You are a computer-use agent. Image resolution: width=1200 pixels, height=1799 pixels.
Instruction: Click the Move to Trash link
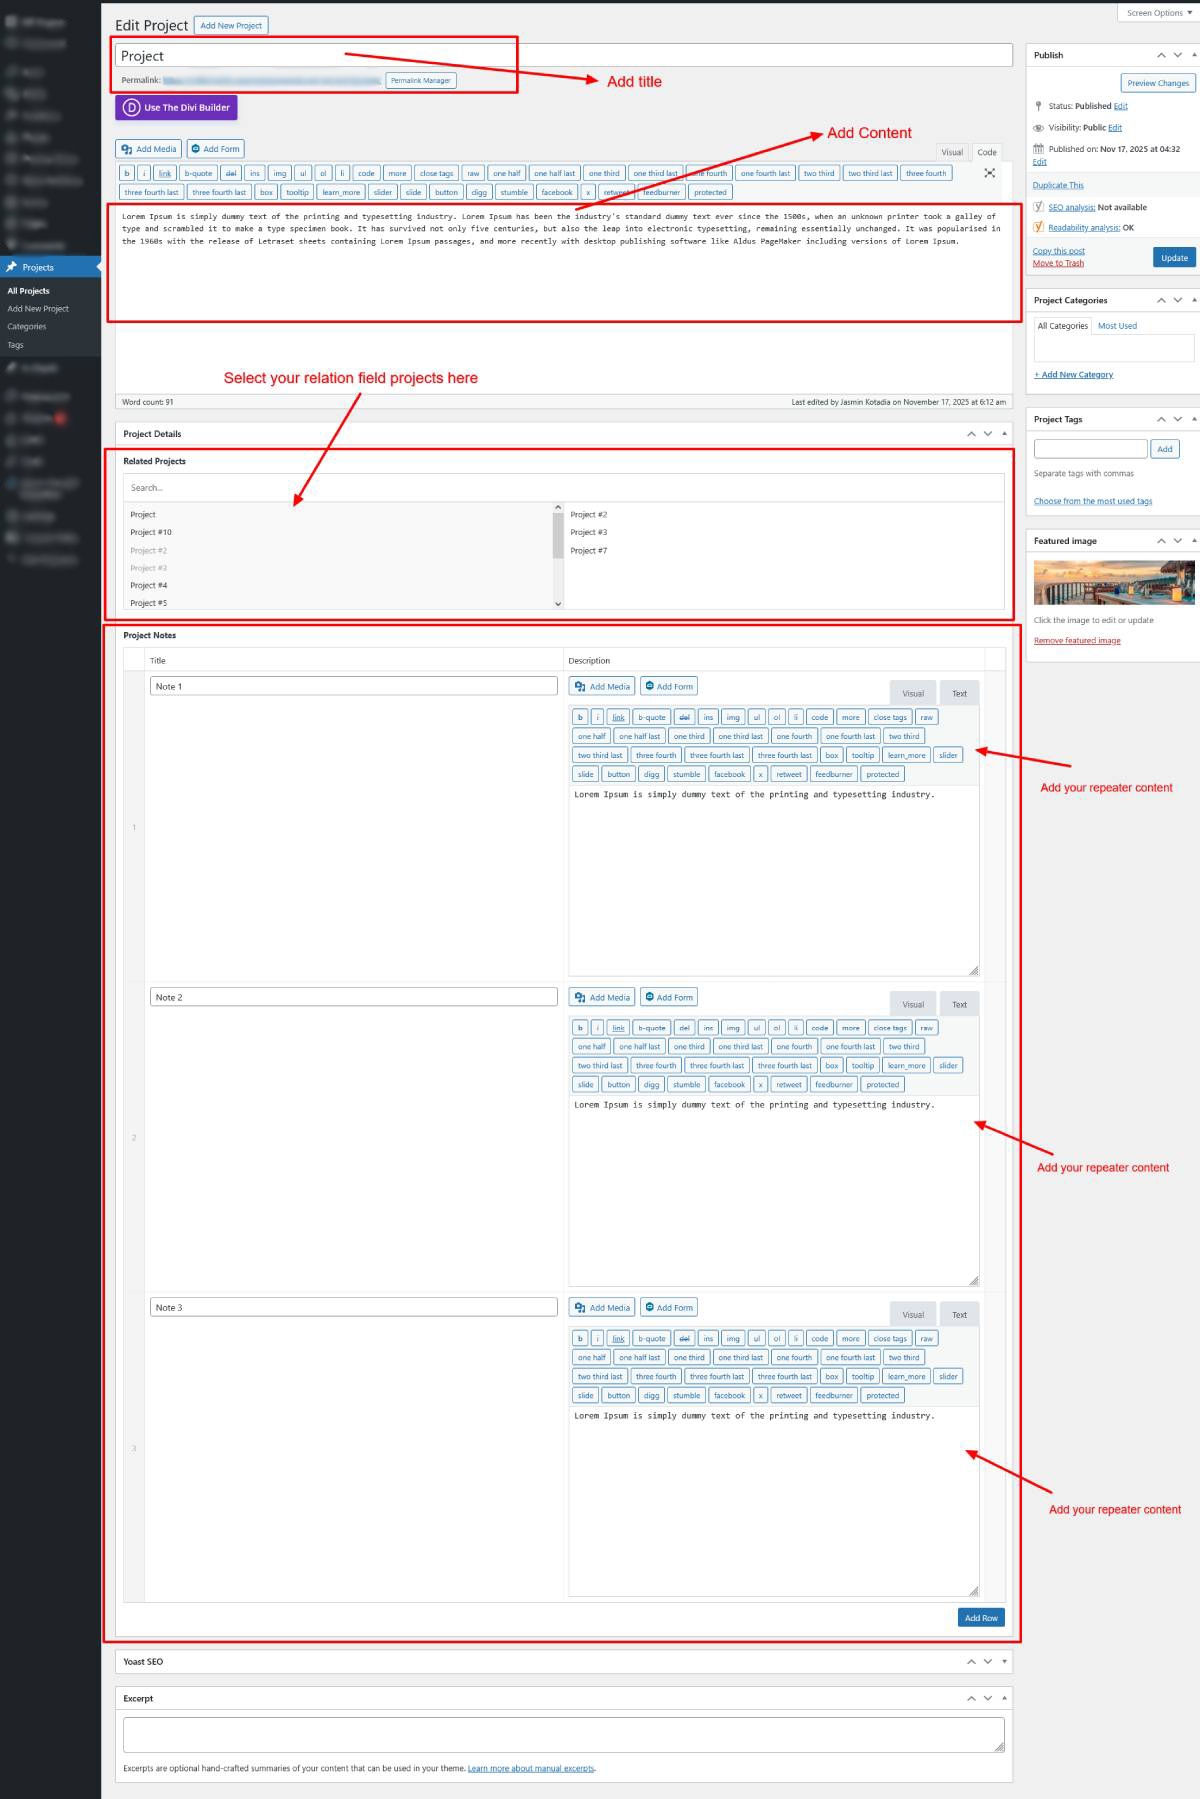tap(1058, 263)
